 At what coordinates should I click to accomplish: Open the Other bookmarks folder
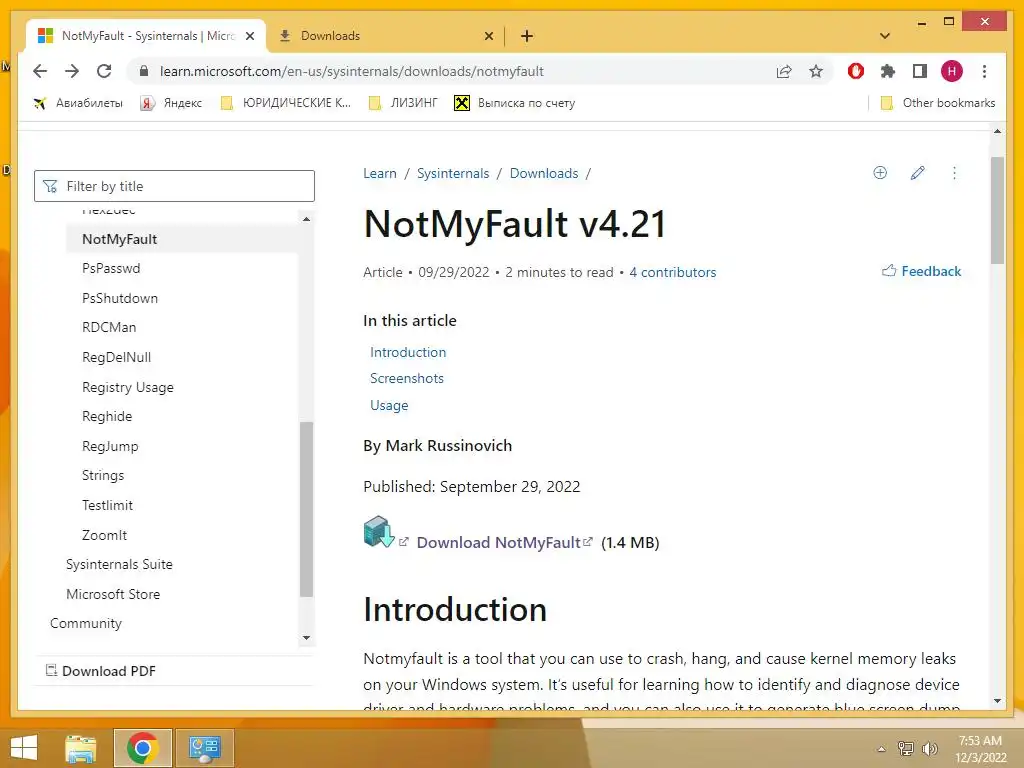938,103
